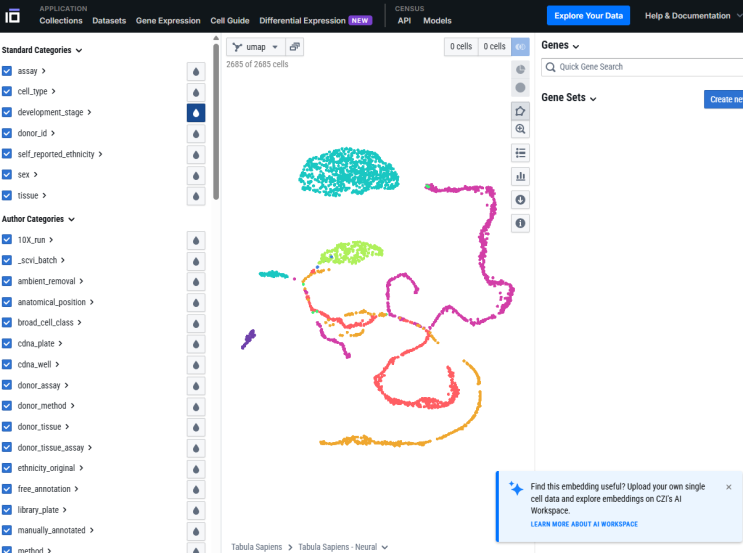Open the Census API link
743x553 pixels.
pos(404,20)
